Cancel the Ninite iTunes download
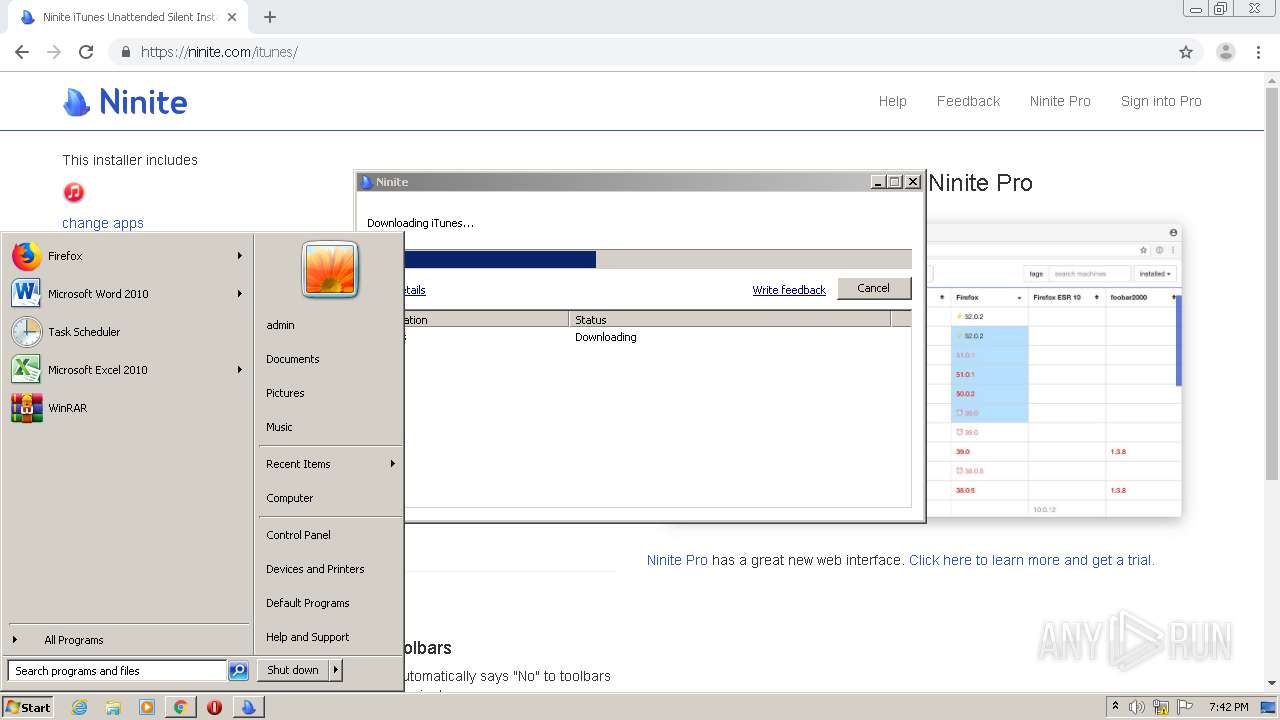Screen dimensions: 1280x720 coord(873,288)
